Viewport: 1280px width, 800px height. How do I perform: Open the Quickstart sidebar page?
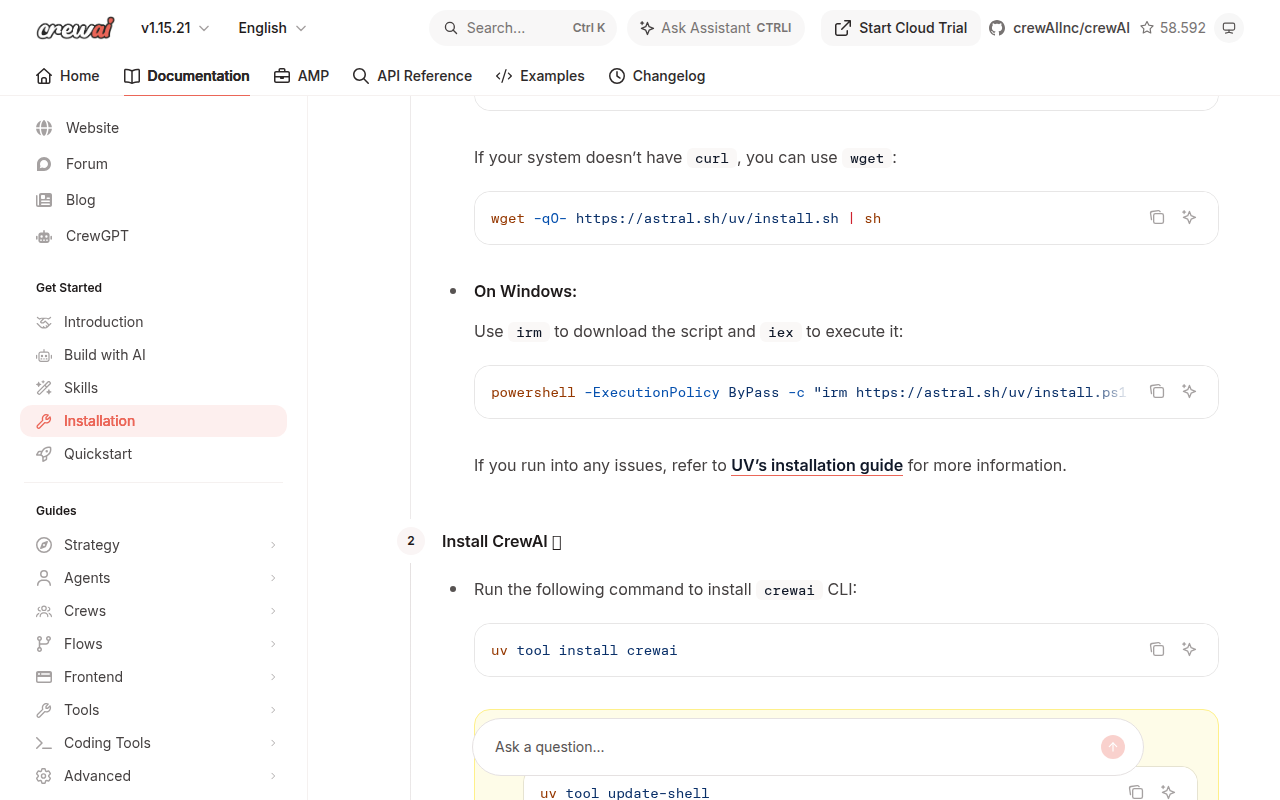point(153,454)
